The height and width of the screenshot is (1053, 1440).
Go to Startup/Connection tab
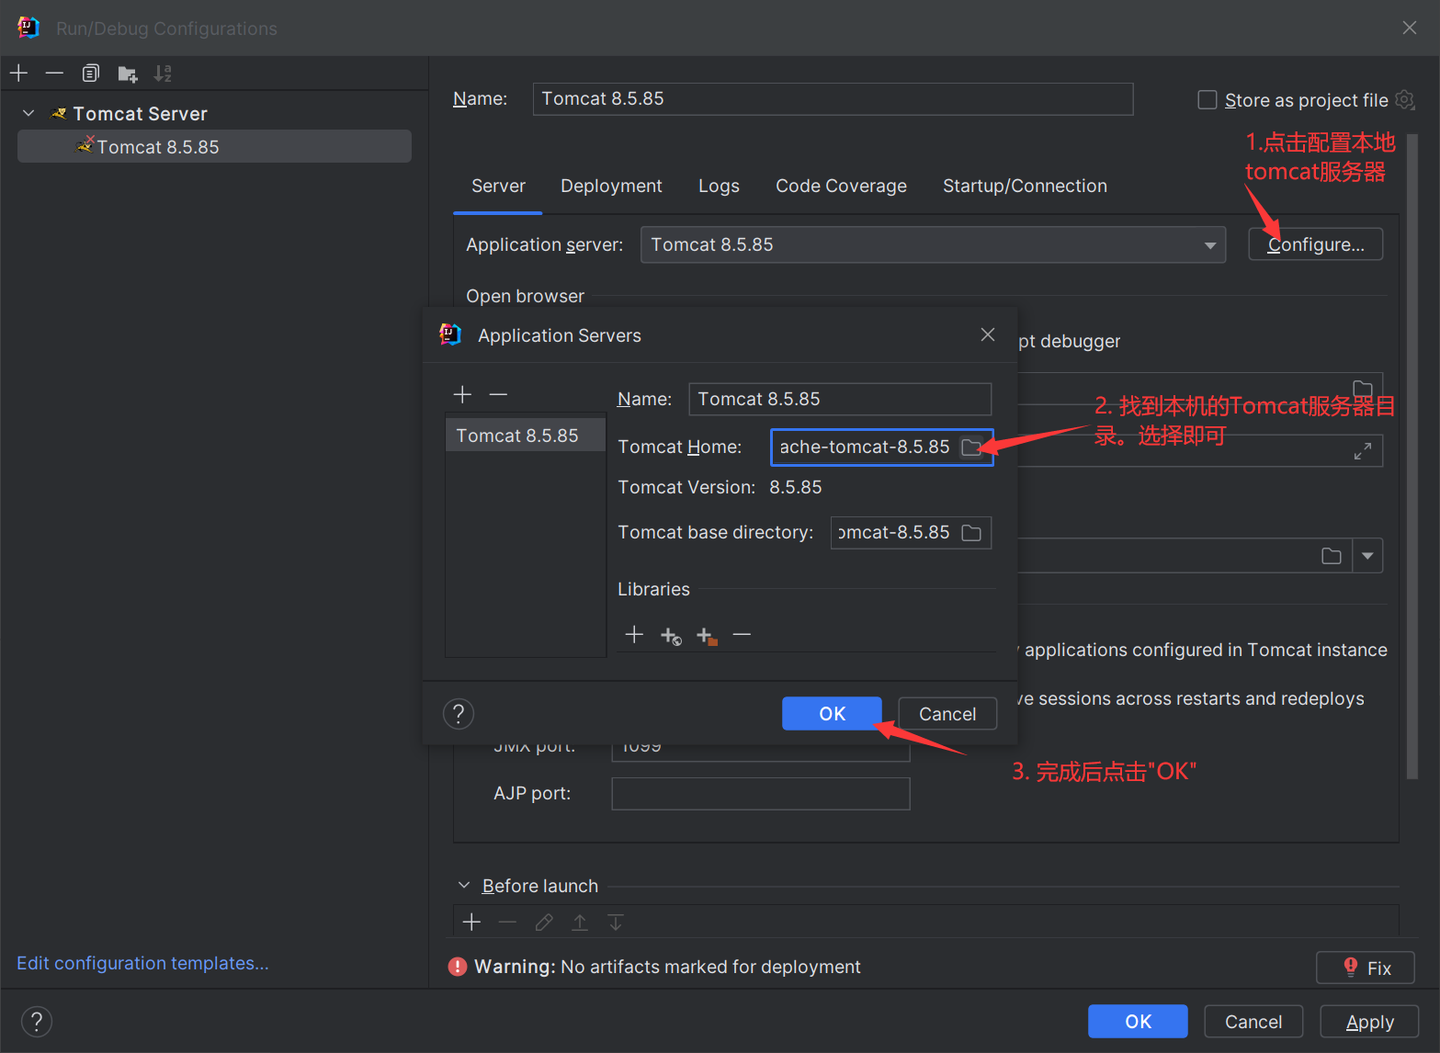point(1025,186)
